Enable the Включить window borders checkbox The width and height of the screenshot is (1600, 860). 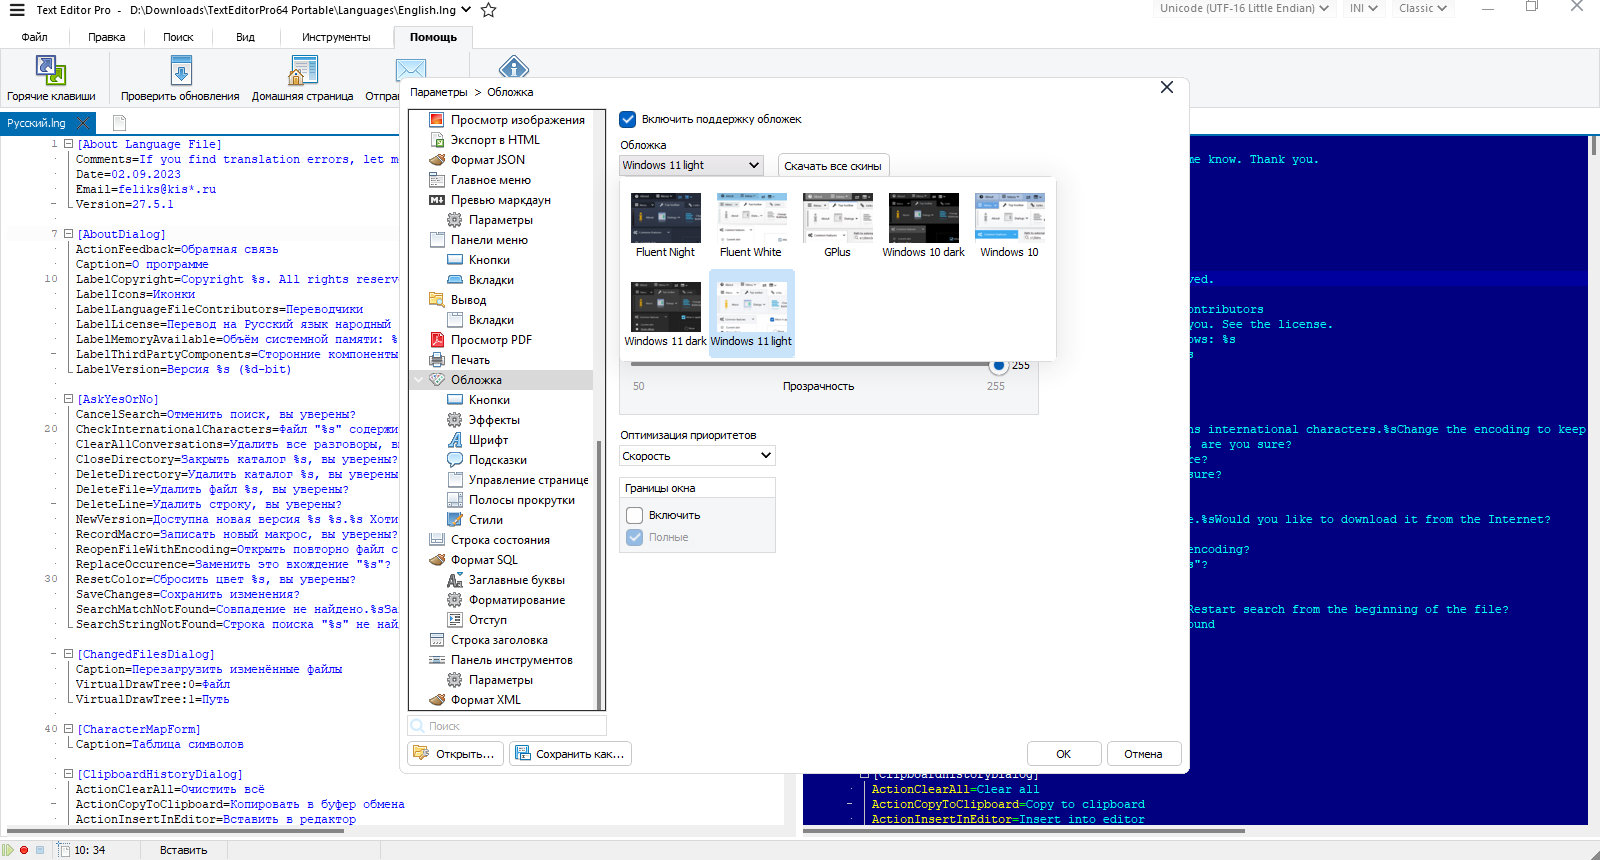tap(634, 515)
